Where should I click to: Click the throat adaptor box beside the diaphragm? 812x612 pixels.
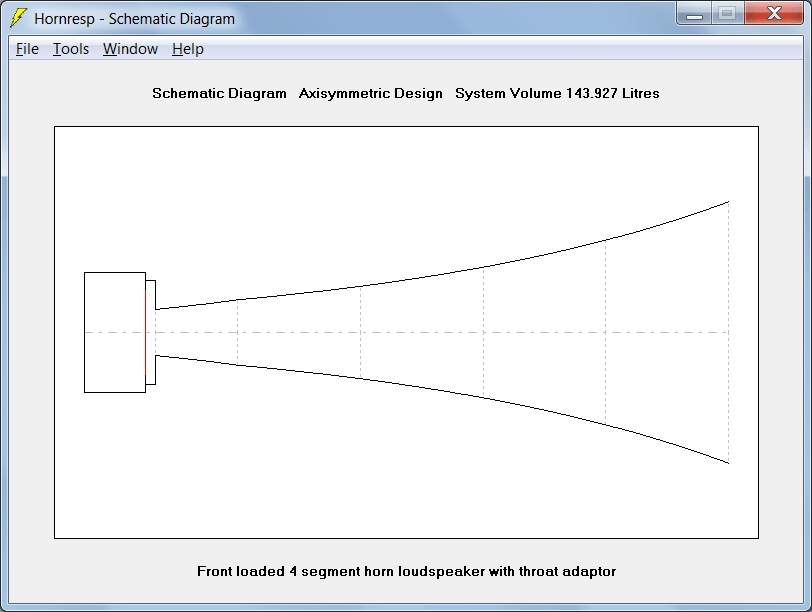151,332
